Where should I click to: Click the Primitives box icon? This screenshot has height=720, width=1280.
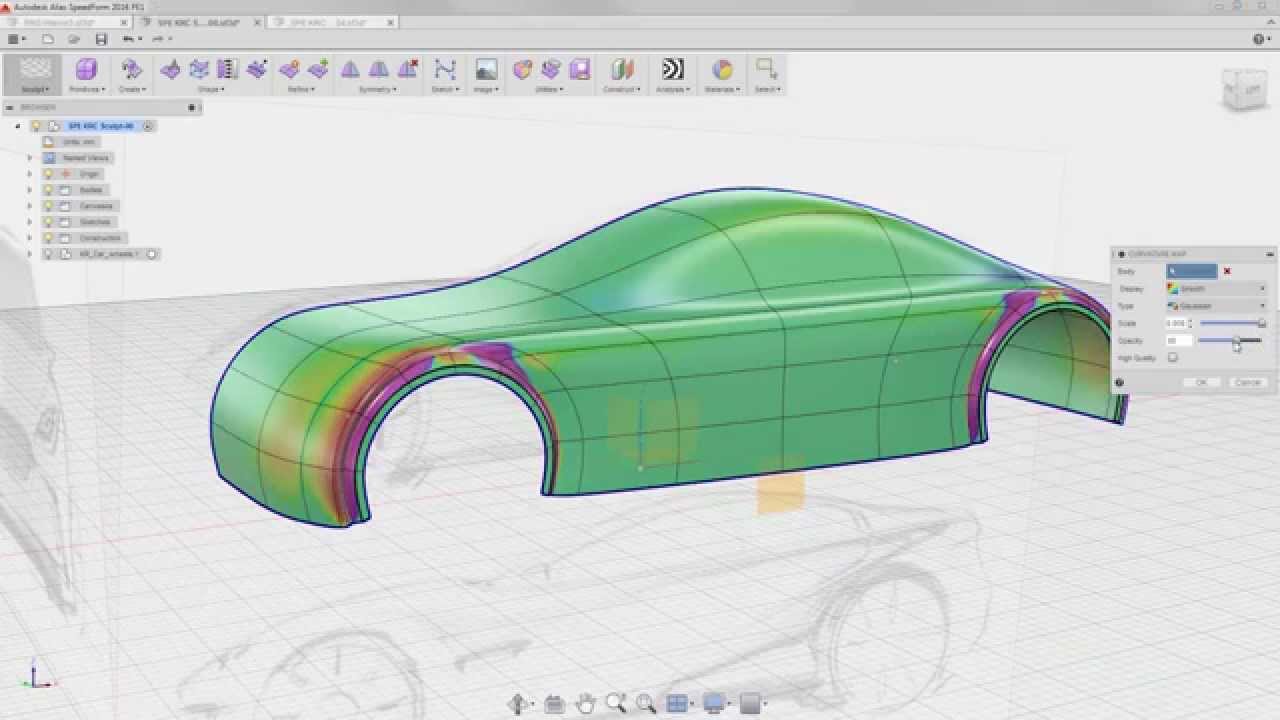pyautogui.click(x=86, y=69)
